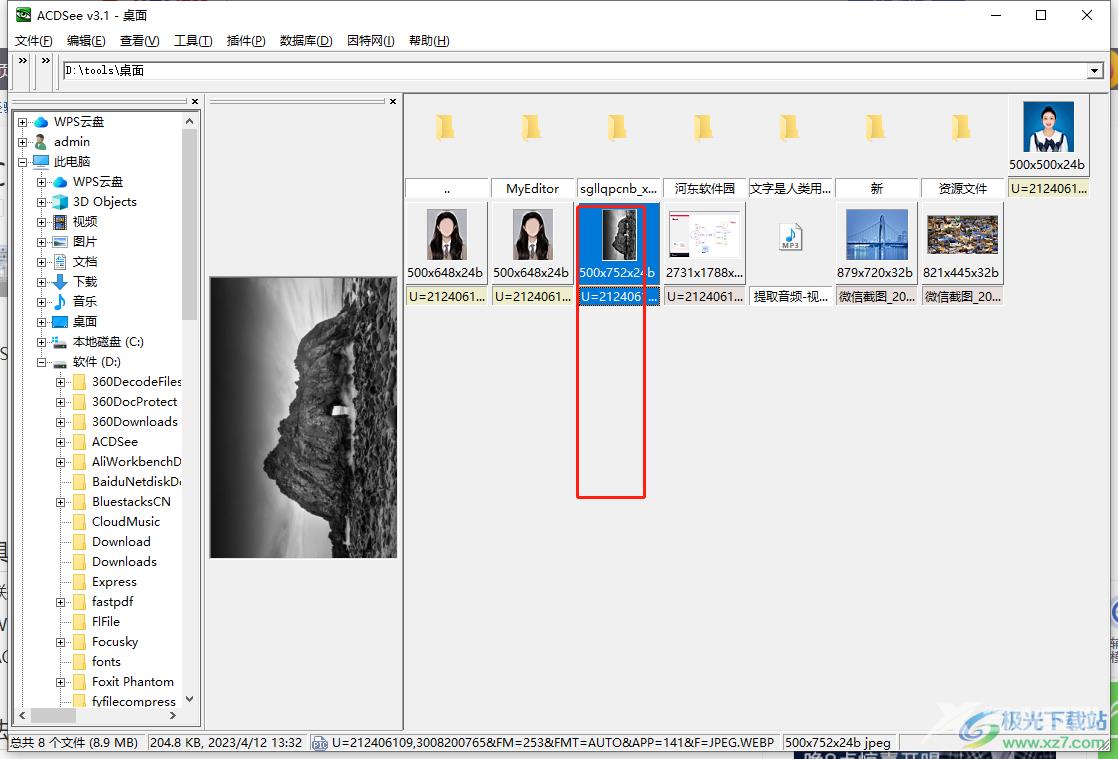Expand the BluestacksCN folder node
The image size is (1118, 759).
61,502
